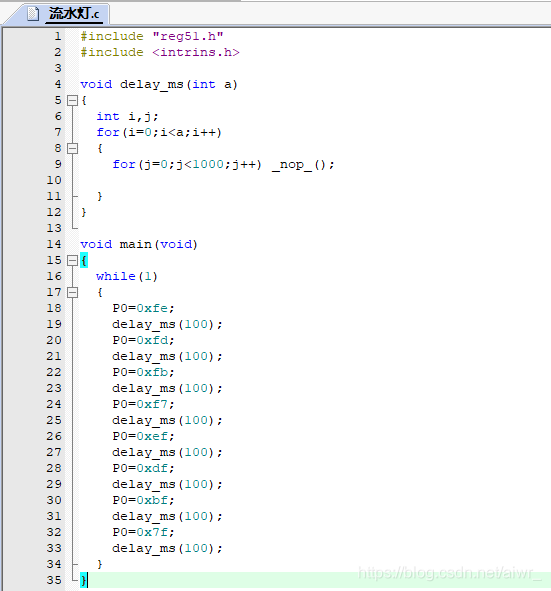Click the #include <intrins.h> line
Image resolution: width=551 pixels, height=591 pixels.
[x=160, y=52]
